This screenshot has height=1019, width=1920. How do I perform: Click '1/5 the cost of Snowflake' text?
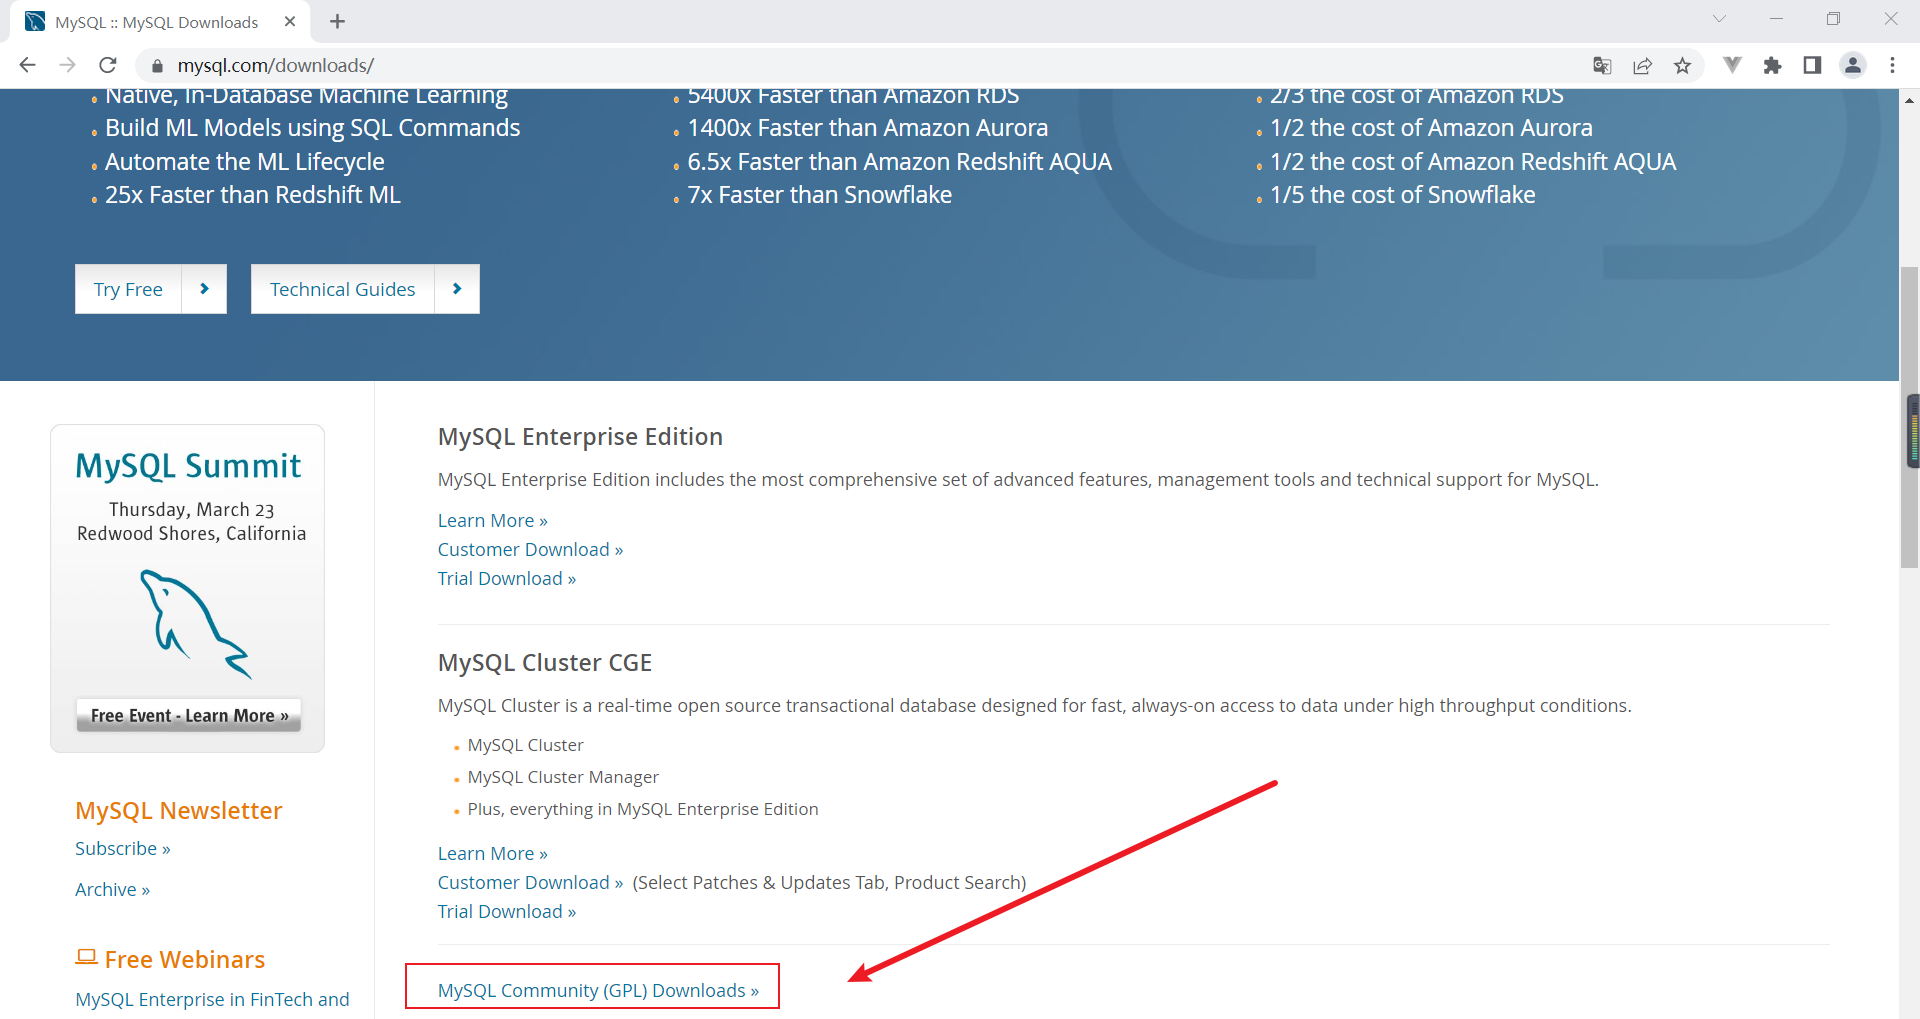(1403, 195)
